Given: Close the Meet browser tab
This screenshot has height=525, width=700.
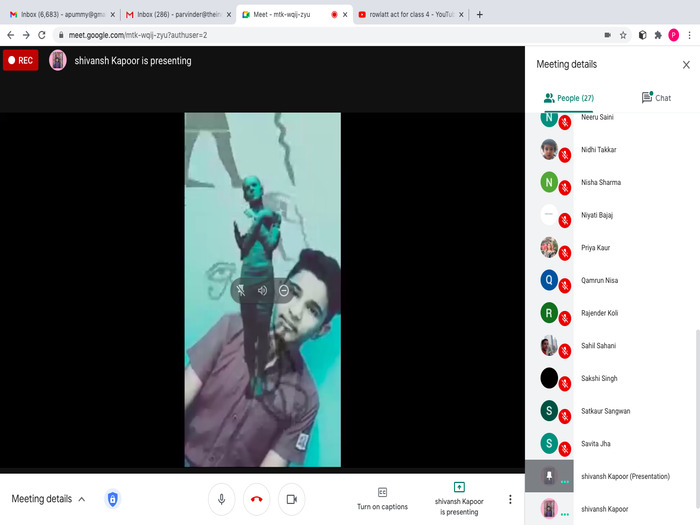Looking at the screenshot, I should click(x=345, y=14).
